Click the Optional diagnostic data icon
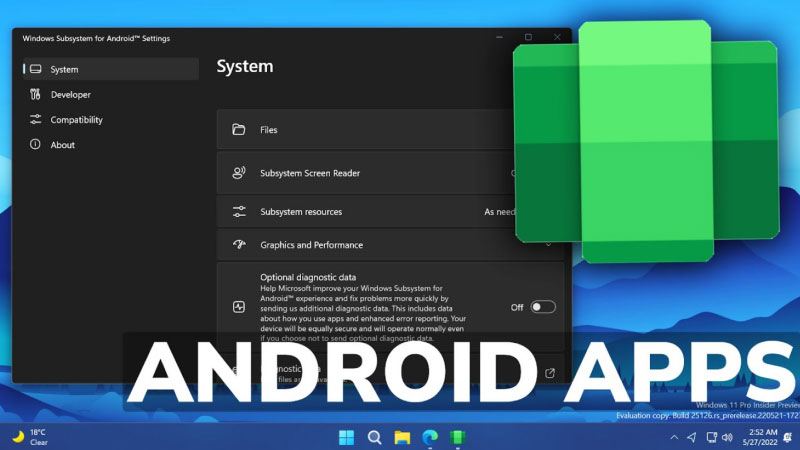Screen dimensions: 800x450 click(x=239, y=307)
